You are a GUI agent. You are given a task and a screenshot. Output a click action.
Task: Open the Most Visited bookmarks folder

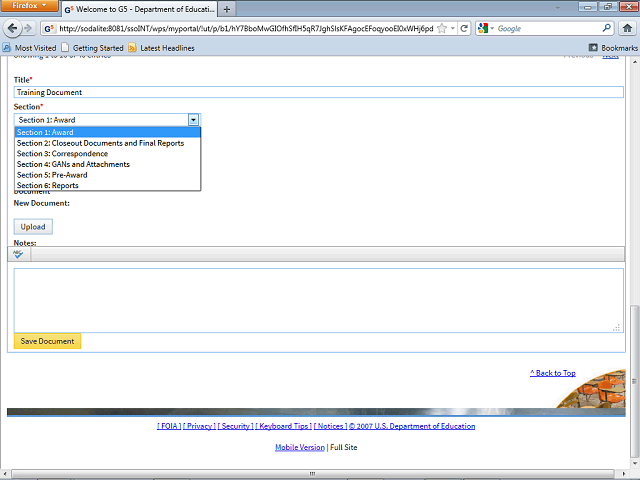[x=30, y=48]
